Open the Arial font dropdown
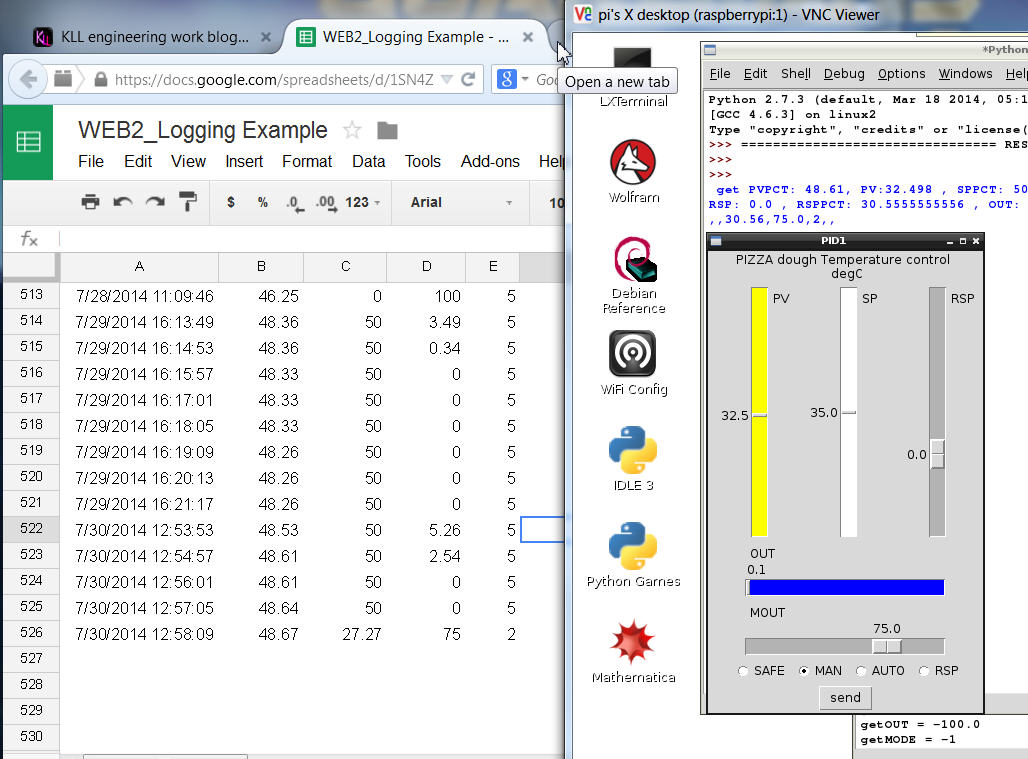This screenshot has height=759, width=1028. (x=460, y=202)
